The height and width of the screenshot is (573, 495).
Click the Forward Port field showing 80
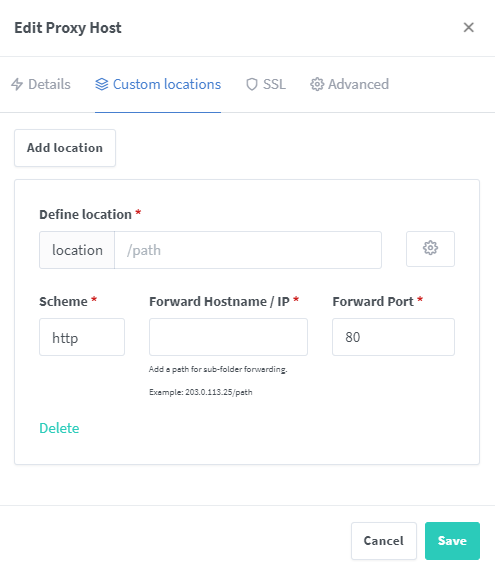pyautogui.click(x=393, y=337)
